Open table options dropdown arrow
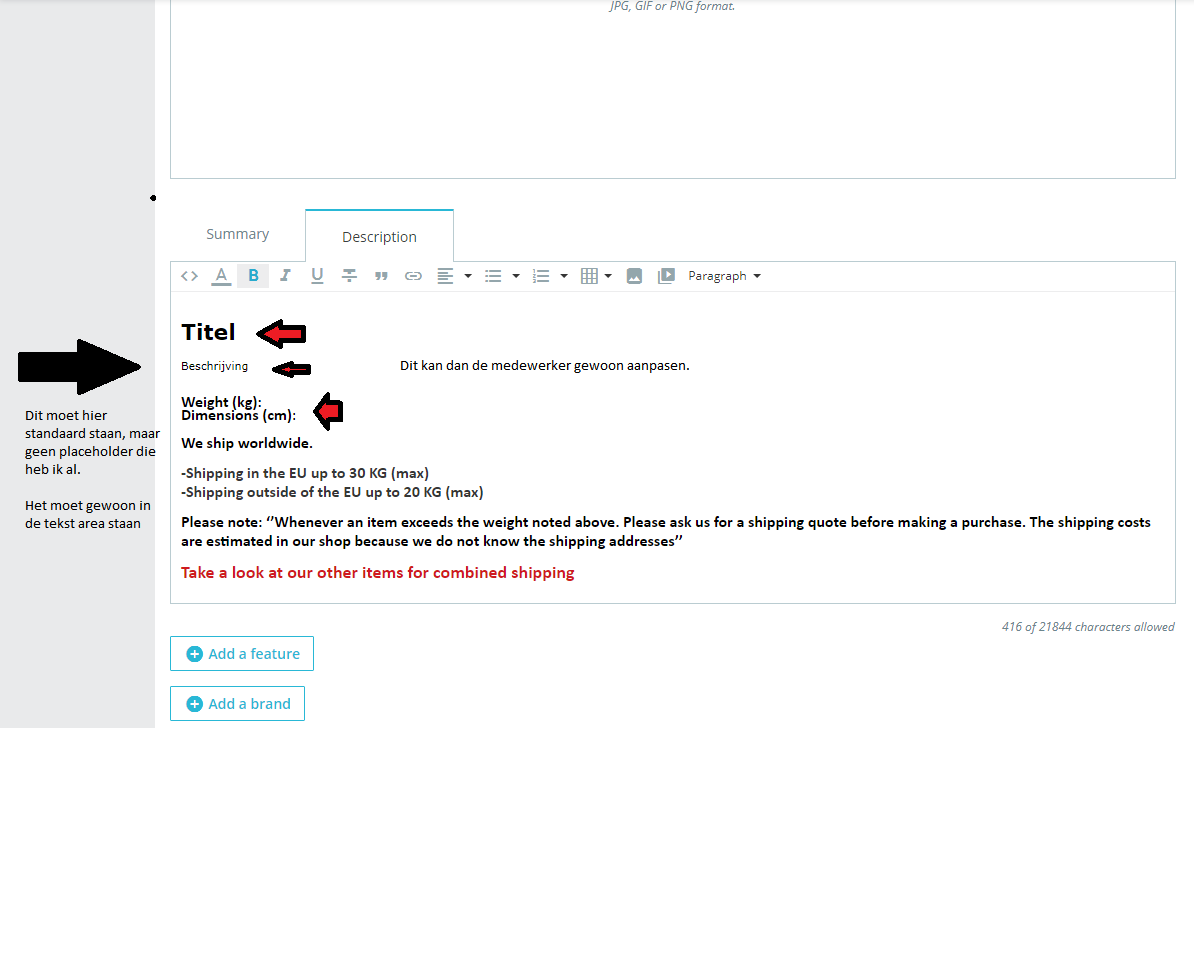The image size is (1194, 953). click(x=608, y=276)
